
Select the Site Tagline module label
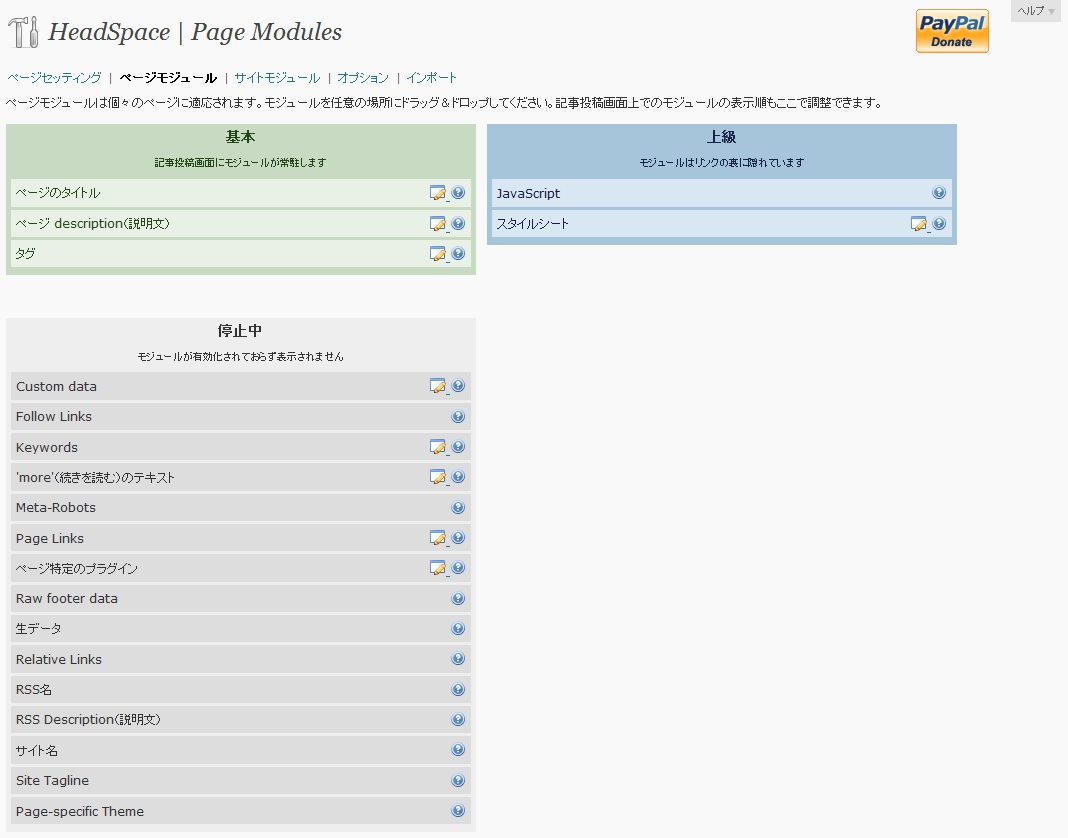[52, 780]
